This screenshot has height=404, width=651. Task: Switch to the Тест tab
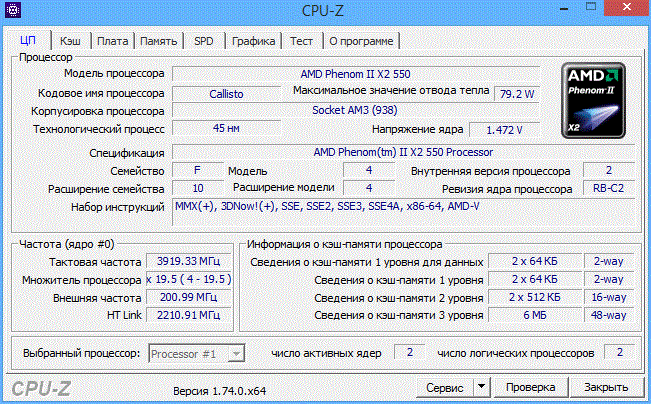(301, 41)
